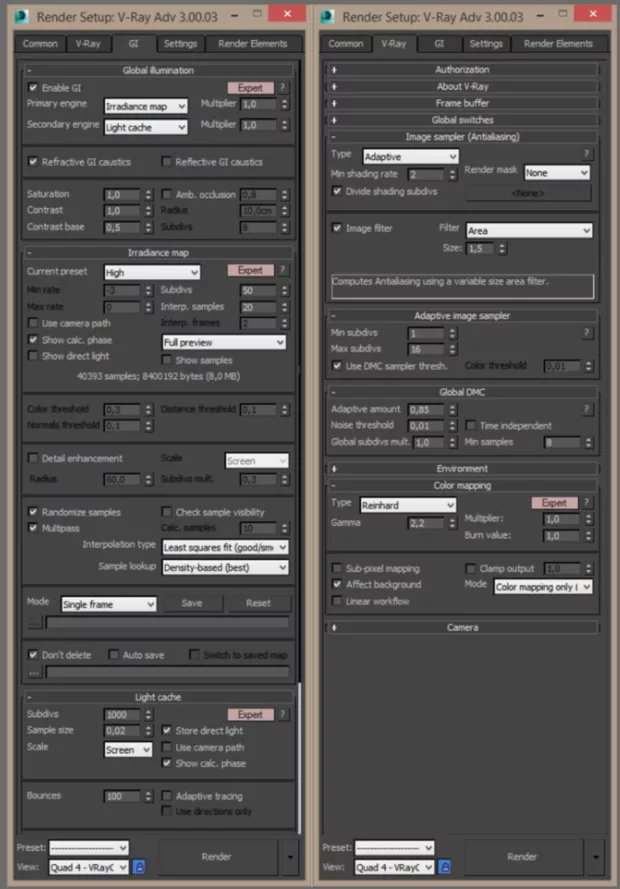The height and width of the screenshot is (889, 620).
Task: Click the blue lock icon in the left window
Action: click(x=139, y=867)
